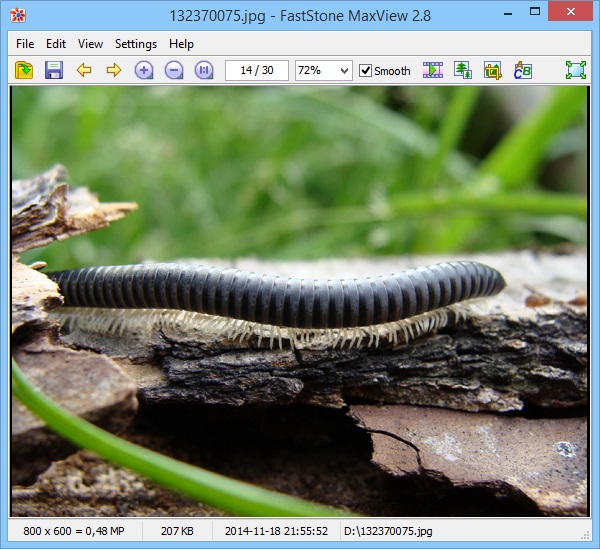Switch to full screen view icon

point(575,70)
